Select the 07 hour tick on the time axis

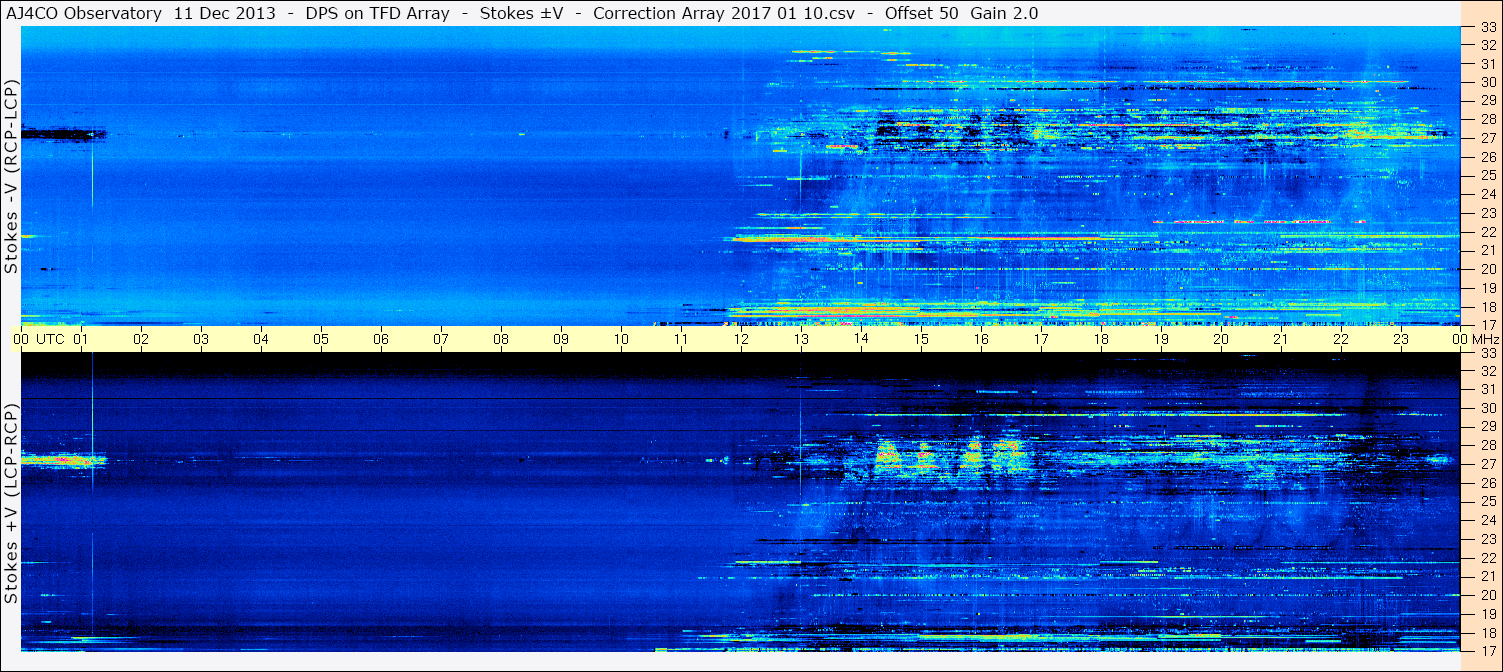click(x=441, y=339)
